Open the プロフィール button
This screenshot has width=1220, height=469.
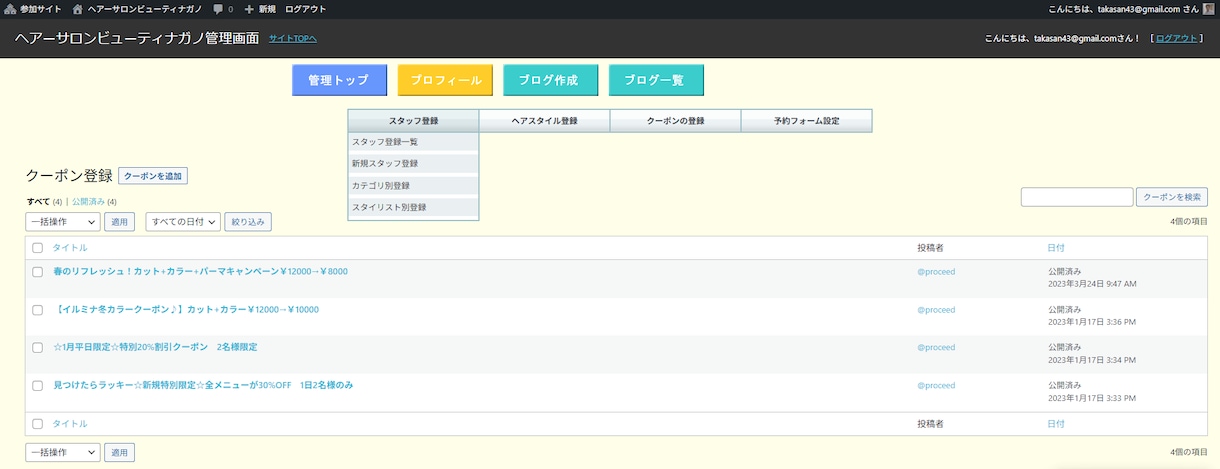pyautogui.click(x=445, y=80)
